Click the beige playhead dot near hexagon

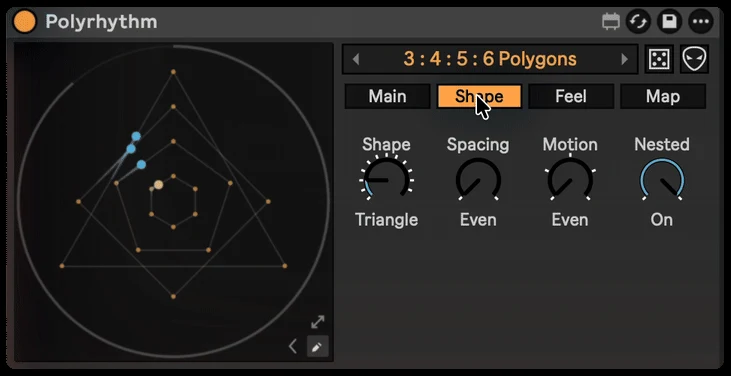click(x=159, y=185)
